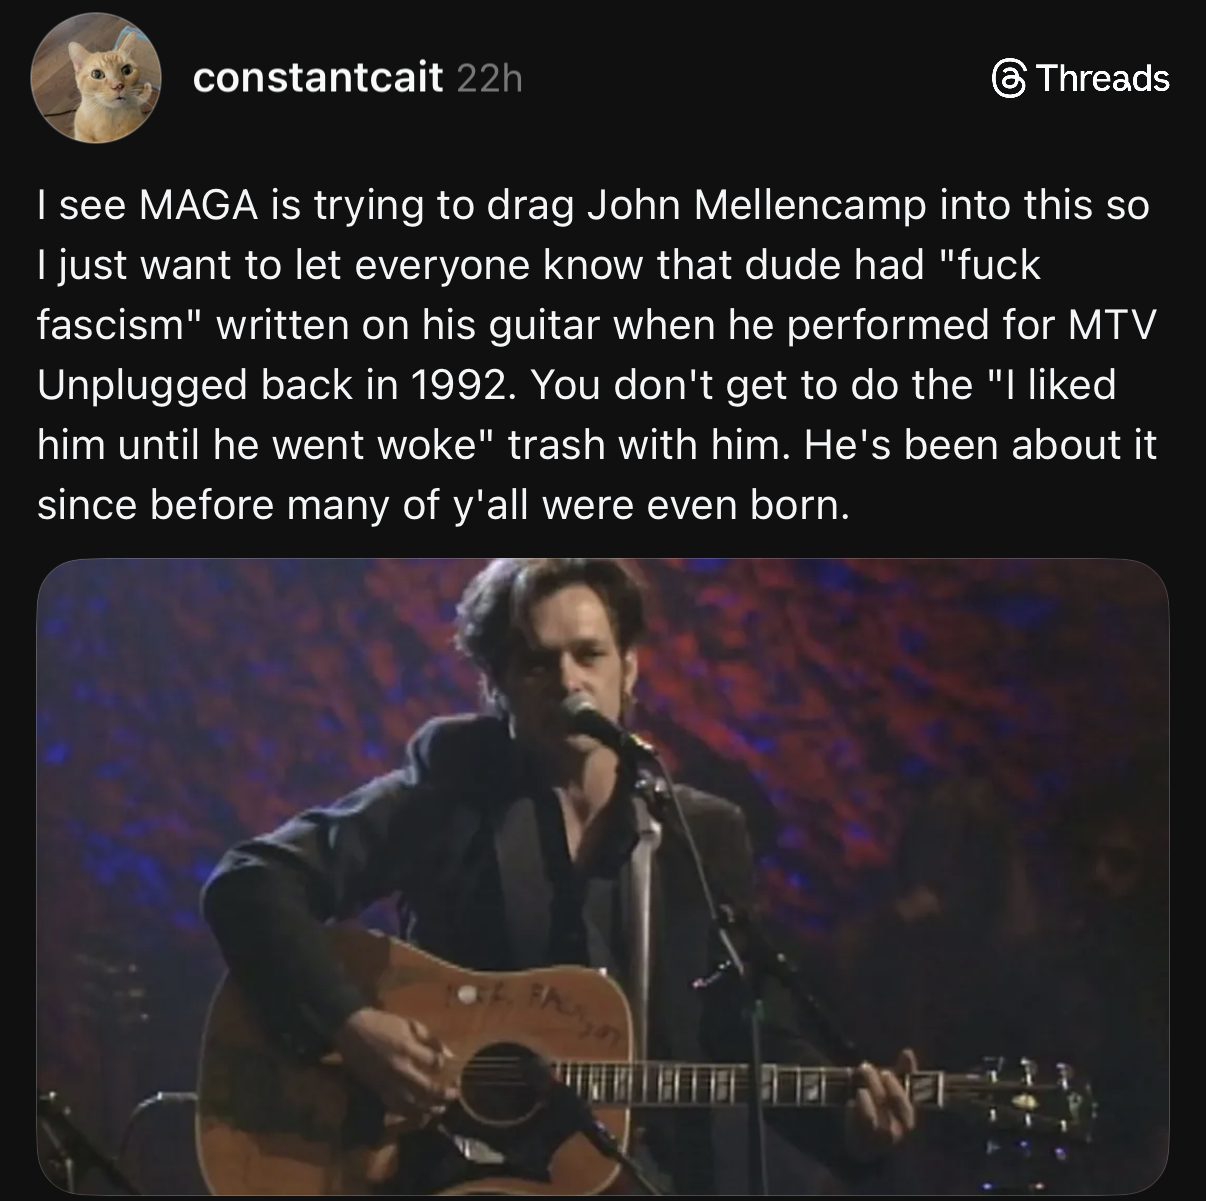The width and height of the screenshot is (1206, 1201).
Task: Click "Unplugged" in the post text
Action: (x=142, y=385)
